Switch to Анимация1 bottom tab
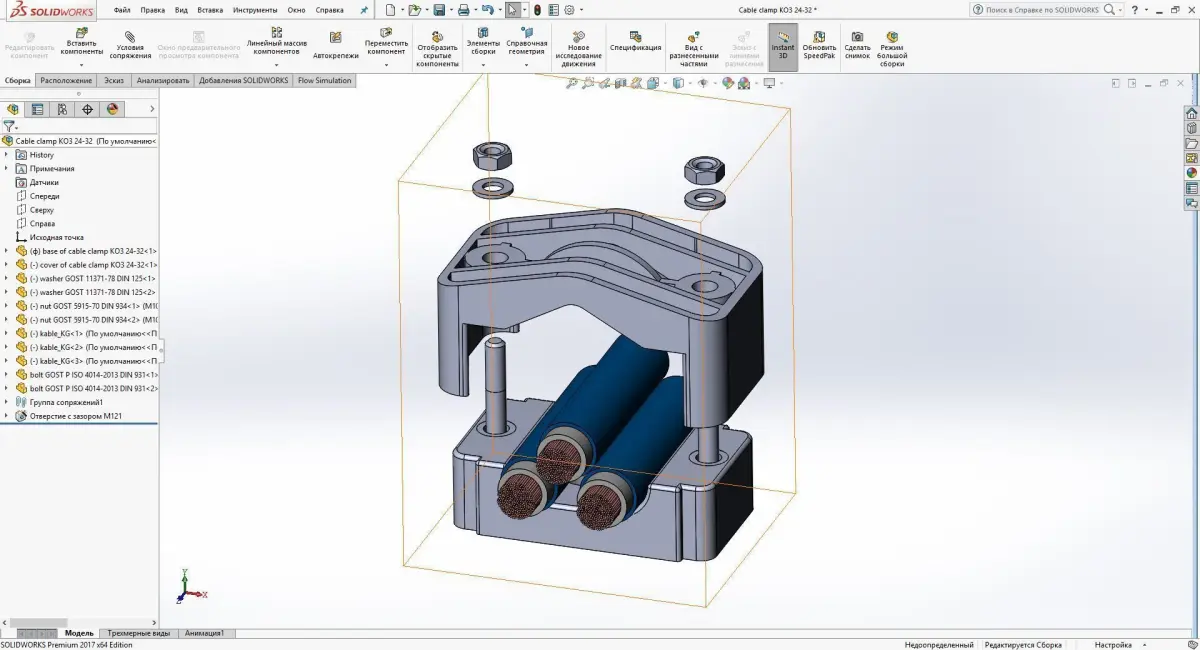This screenshot has height=650, width=1200. coord(204,633)
